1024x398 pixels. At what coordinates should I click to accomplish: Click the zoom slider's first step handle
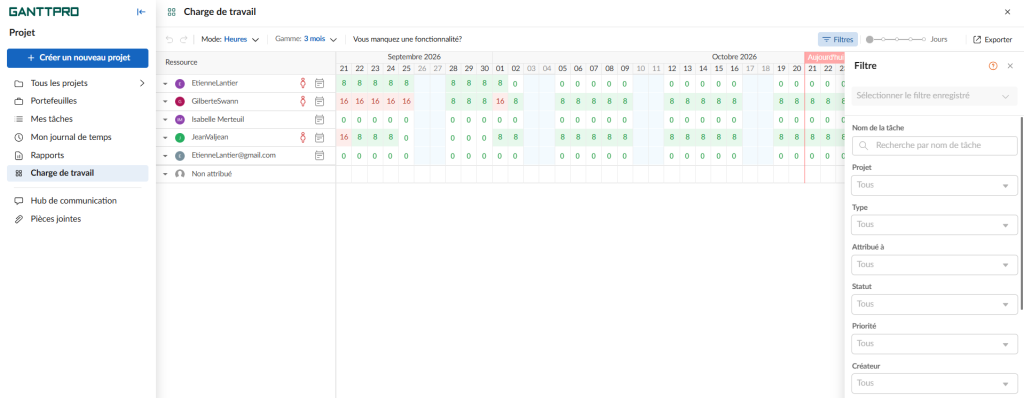tap(869, 39)
